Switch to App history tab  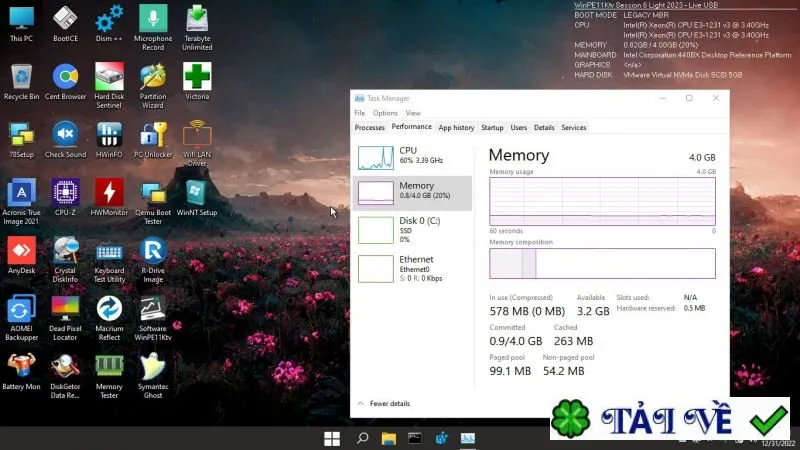click(456, 128)
